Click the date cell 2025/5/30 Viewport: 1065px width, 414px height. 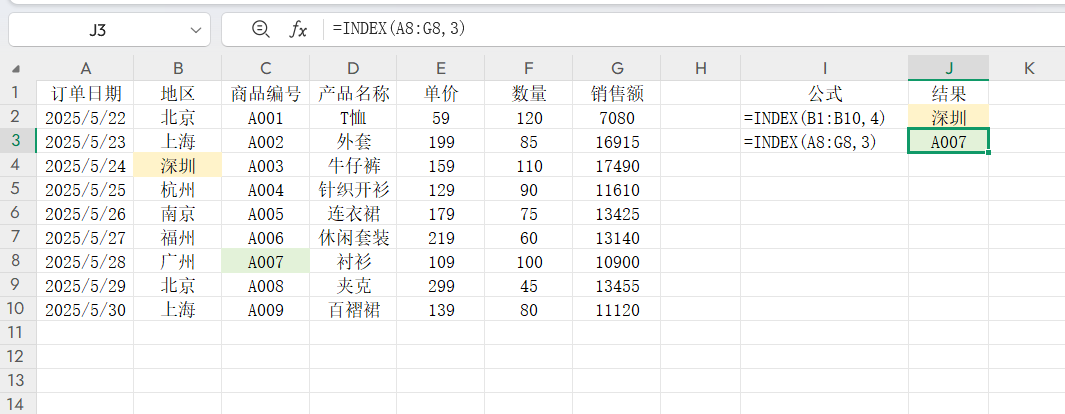(85, 309)
